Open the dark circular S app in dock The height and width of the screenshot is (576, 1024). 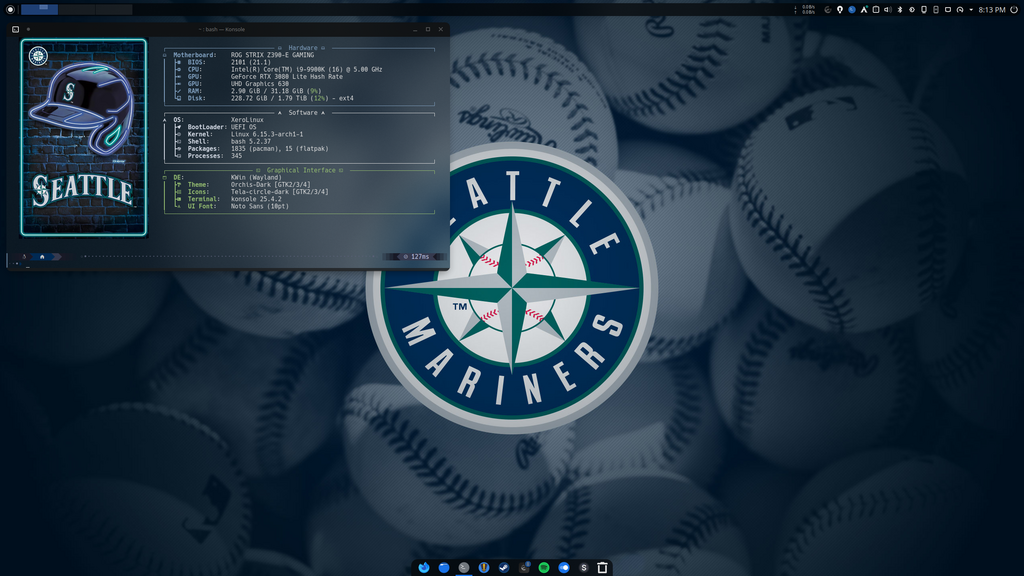coord(584,568)
